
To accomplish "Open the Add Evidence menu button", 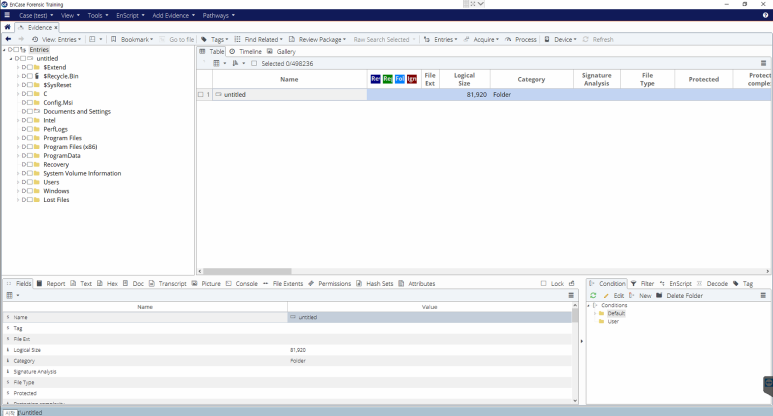I will click(x=173, y=15).
